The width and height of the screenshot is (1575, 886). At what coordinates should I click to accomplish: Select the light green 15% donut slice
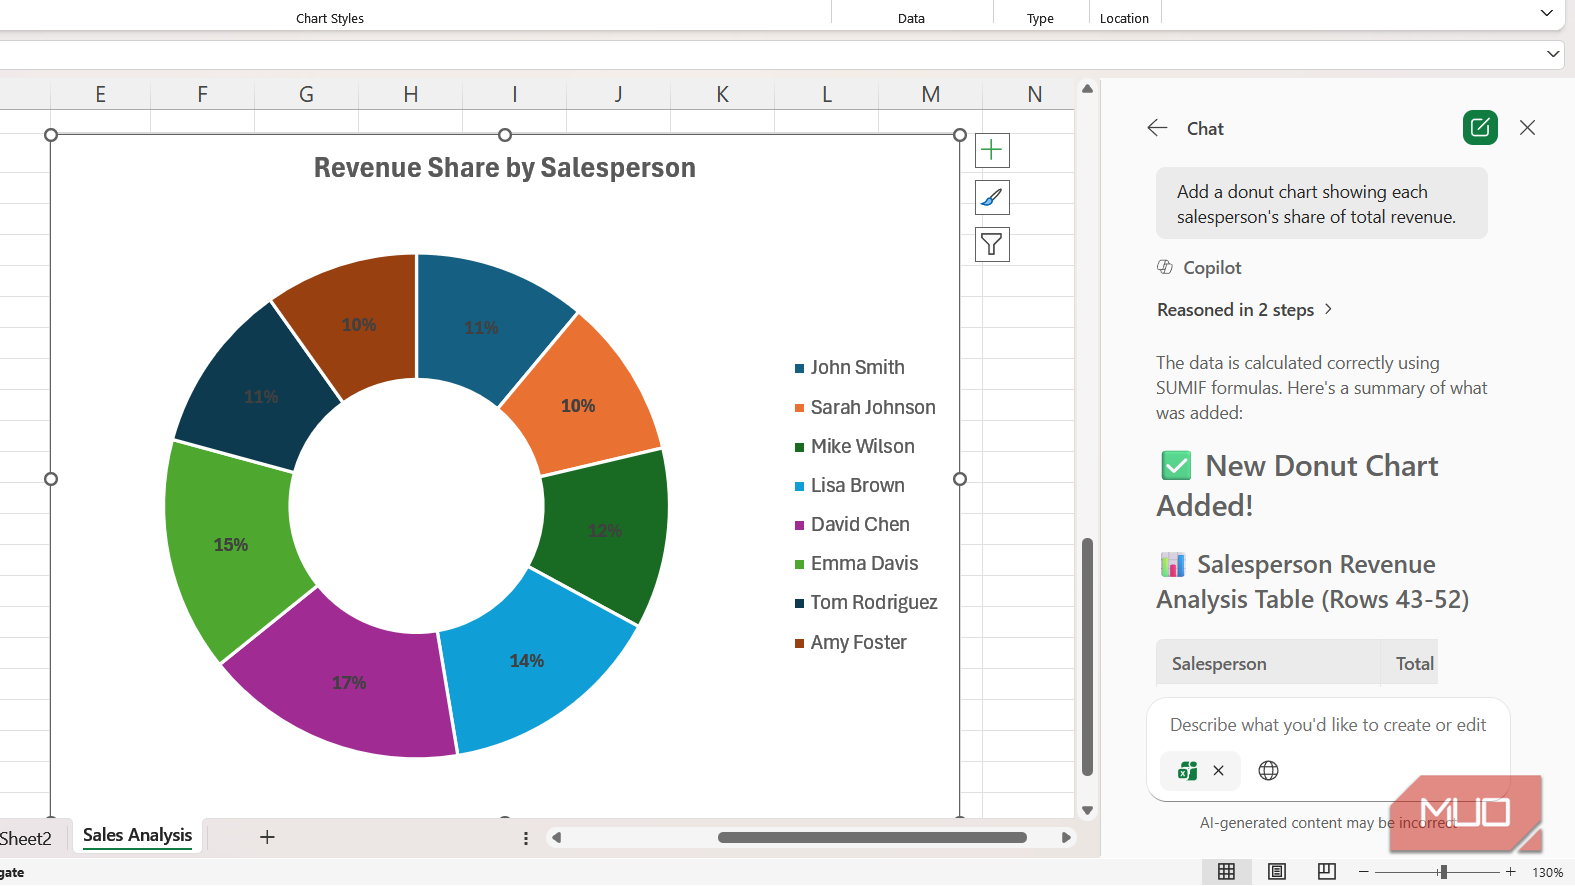(x=230, y=546)
